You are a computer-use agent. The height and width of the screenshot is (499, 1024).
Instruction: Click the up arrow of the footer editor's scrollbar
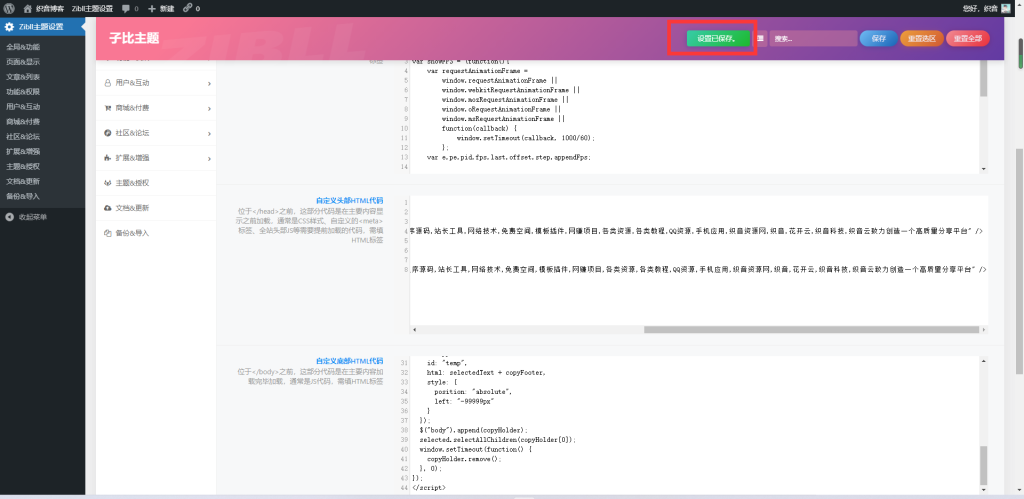pyautogui.click(x=984, y=360)
